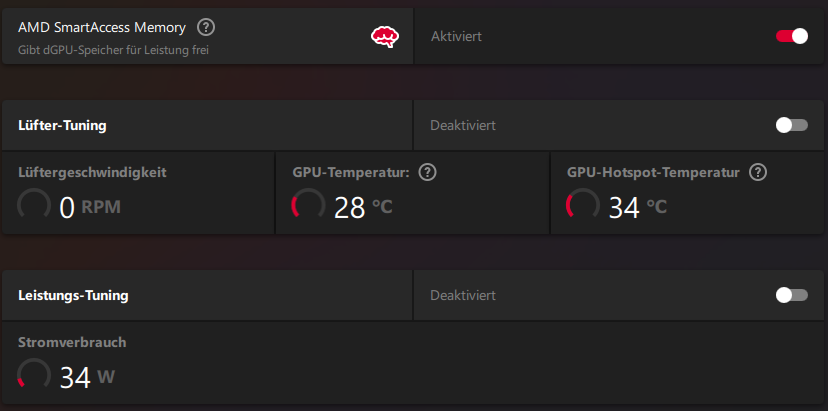
Task: Click the AMD SmartAccess Memory help icon
Action: pos(206,27)
